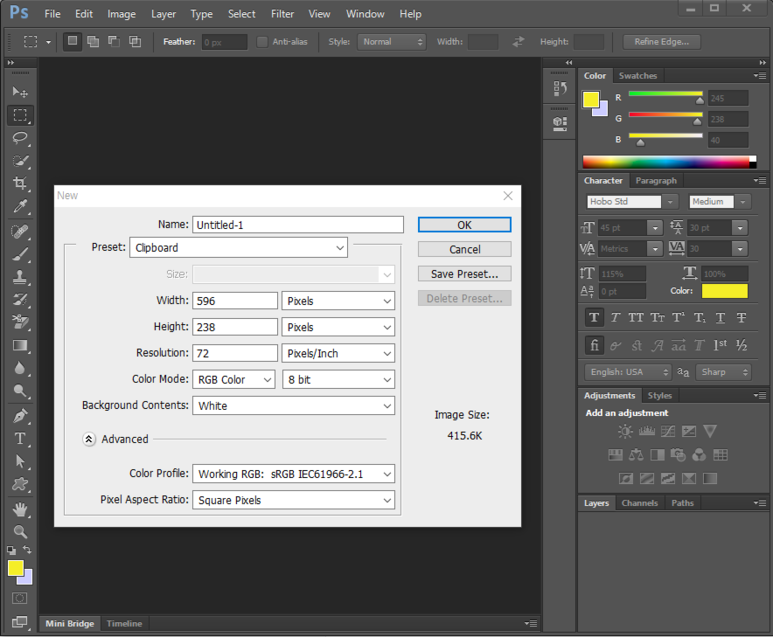Choose Subtract from selection mode
This screenshot has width=773, height=637.
(x=114, y=41)
